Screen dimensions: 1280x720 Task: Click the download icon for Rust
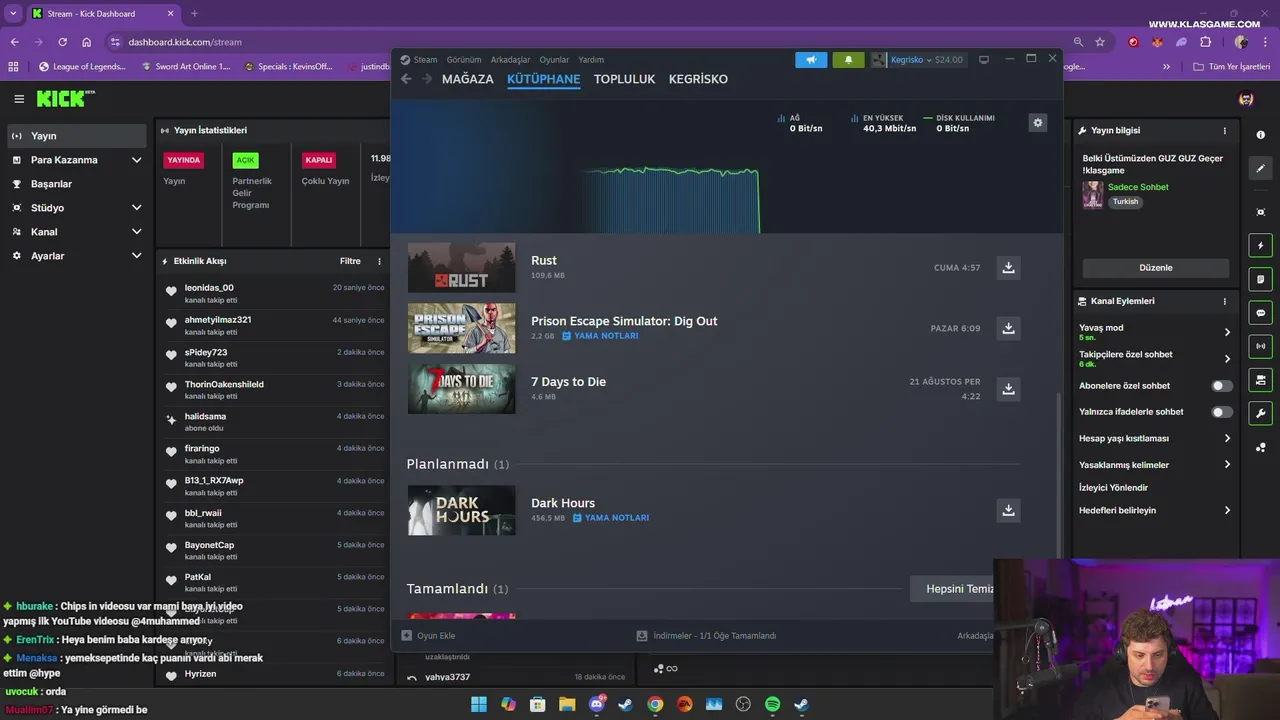point(1008,268)
